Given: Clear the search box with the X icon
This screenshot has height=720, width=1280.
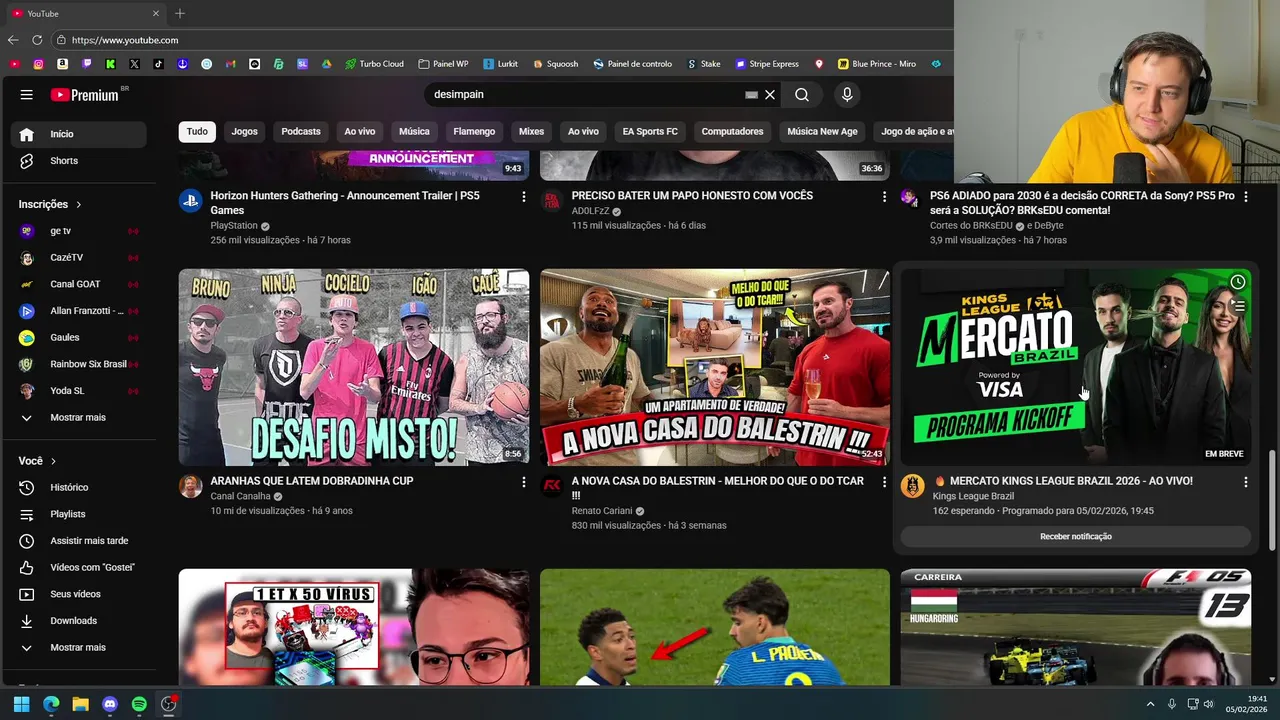Looking at the screenshot, I should tap(770, 95).
